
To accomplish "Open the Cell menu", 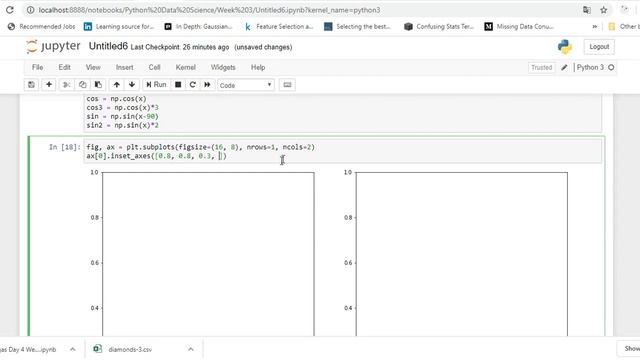I will 154,67.
